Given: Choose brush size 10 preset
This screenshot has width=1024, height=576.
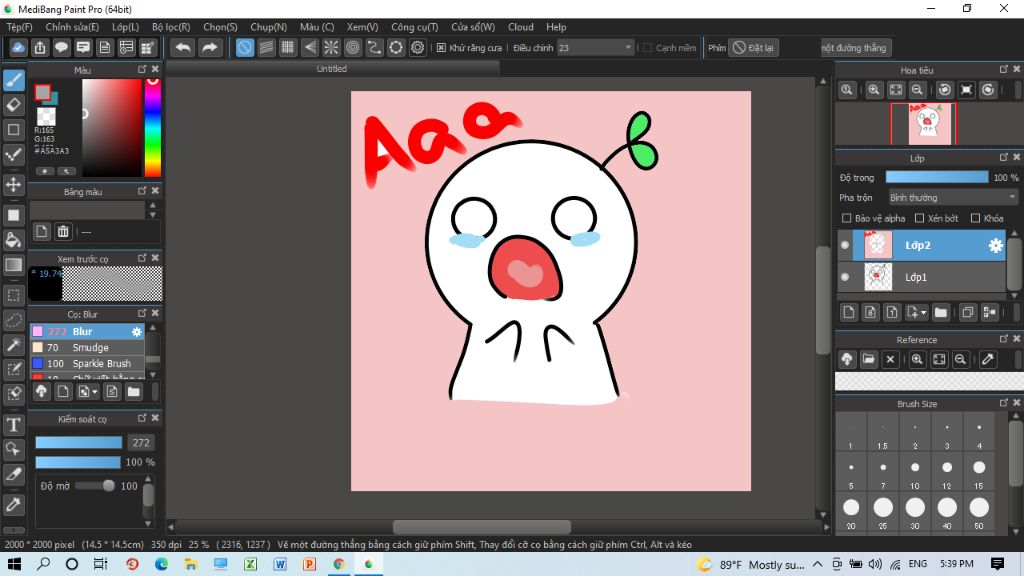Looking at the screenshot, I should coord(915,472).
